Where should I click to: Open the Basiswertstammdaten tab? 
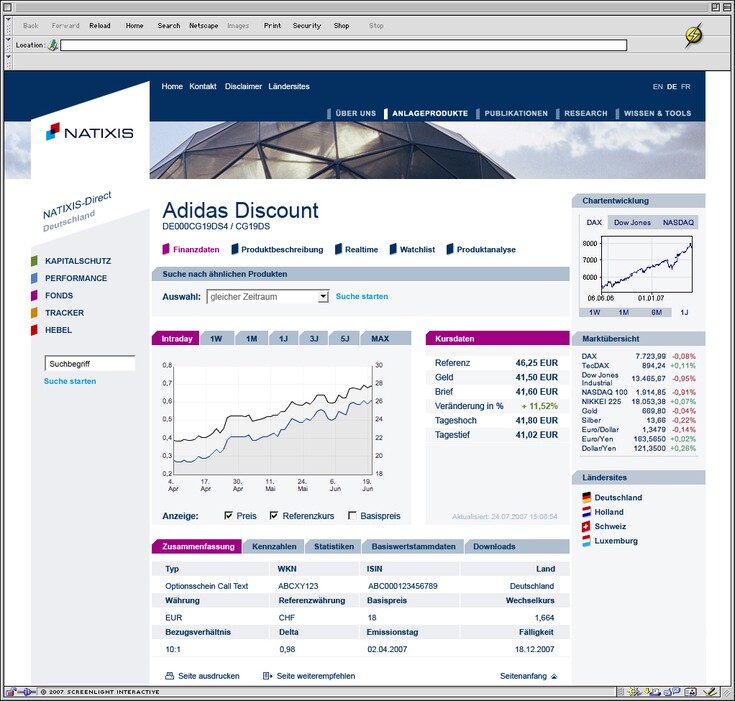413,546
